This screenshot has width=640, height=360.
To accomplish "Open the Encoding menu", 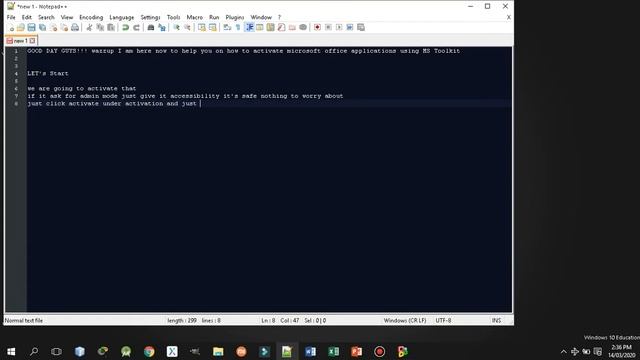I will (x=91, y=17).
